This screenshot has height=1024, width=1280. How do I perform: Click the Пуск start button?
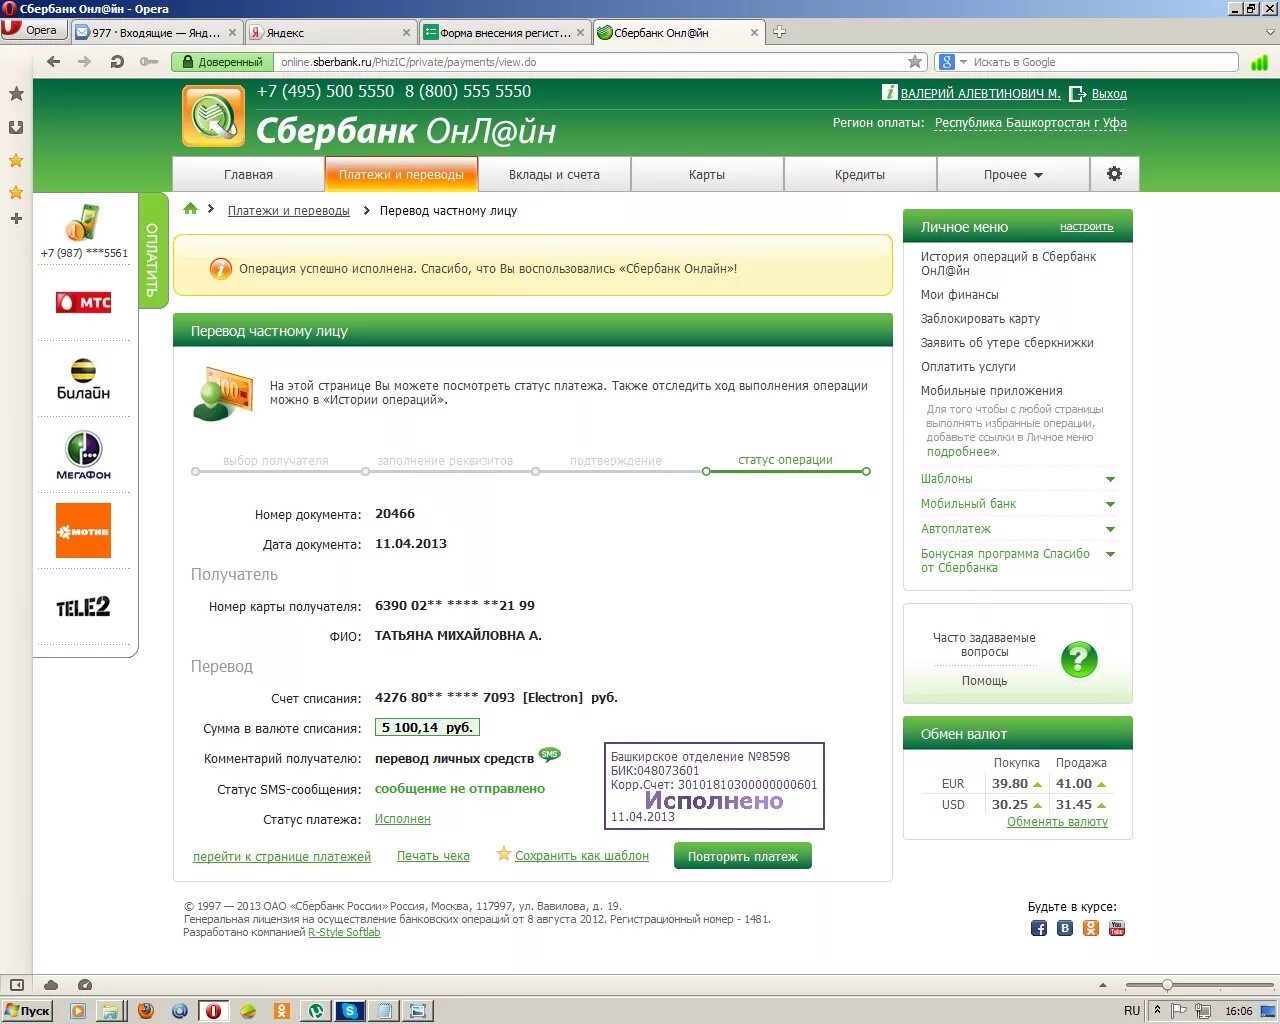27,1011
